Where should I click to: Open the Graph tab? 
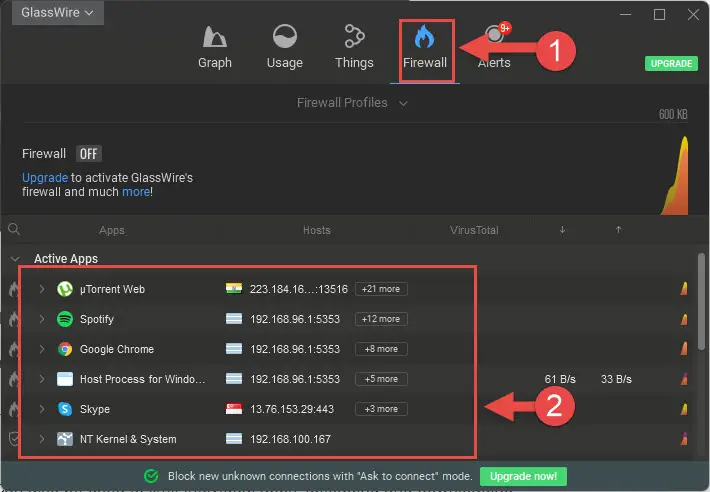(x=215, y=47)
